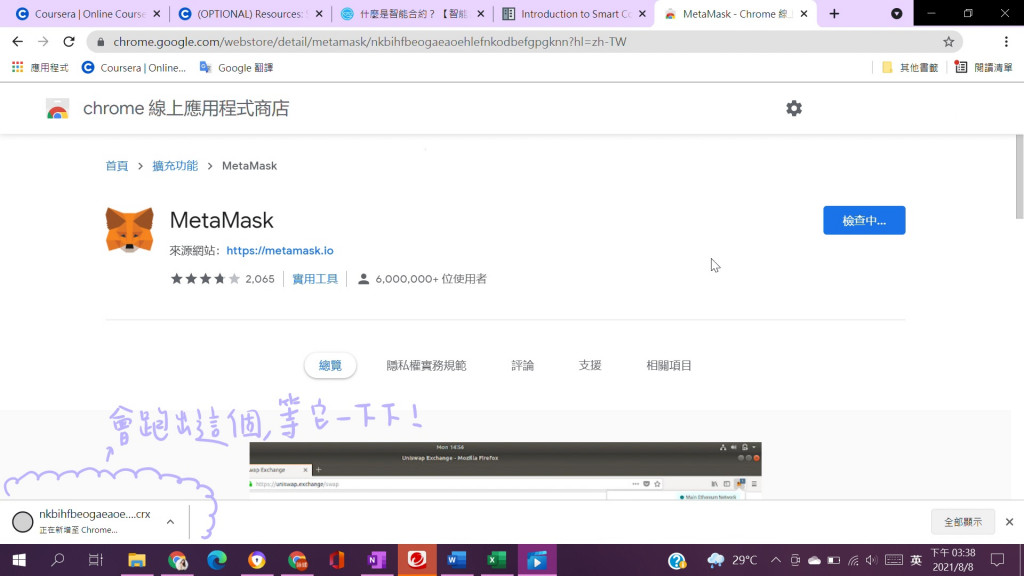
Task: Open taskbar search magnifier
Action: (58, 560)
